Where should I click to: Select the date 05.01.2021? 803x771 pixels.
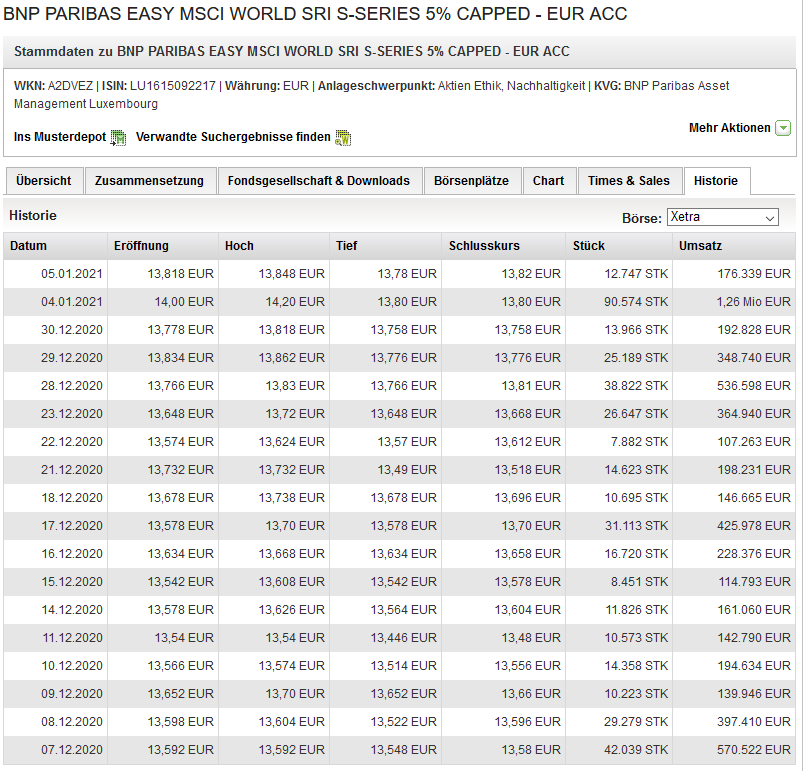(72, 274)
